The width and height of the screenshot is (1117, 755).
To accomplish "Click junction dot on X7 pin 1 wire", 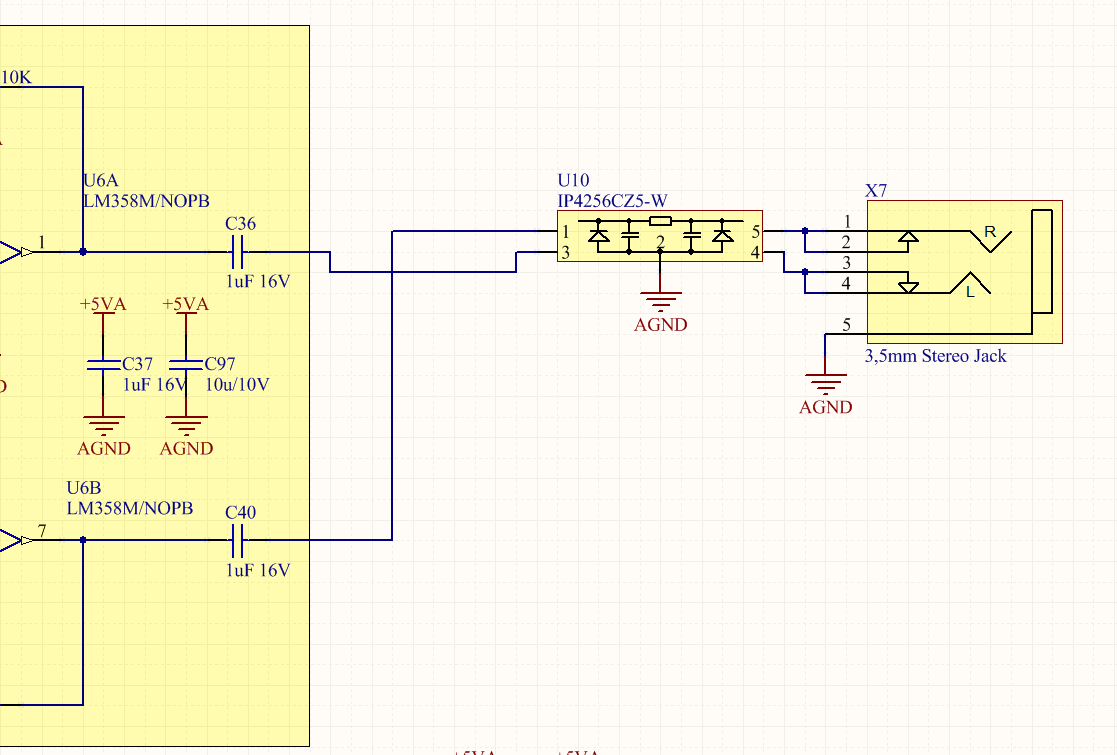I will pos(805,231).
